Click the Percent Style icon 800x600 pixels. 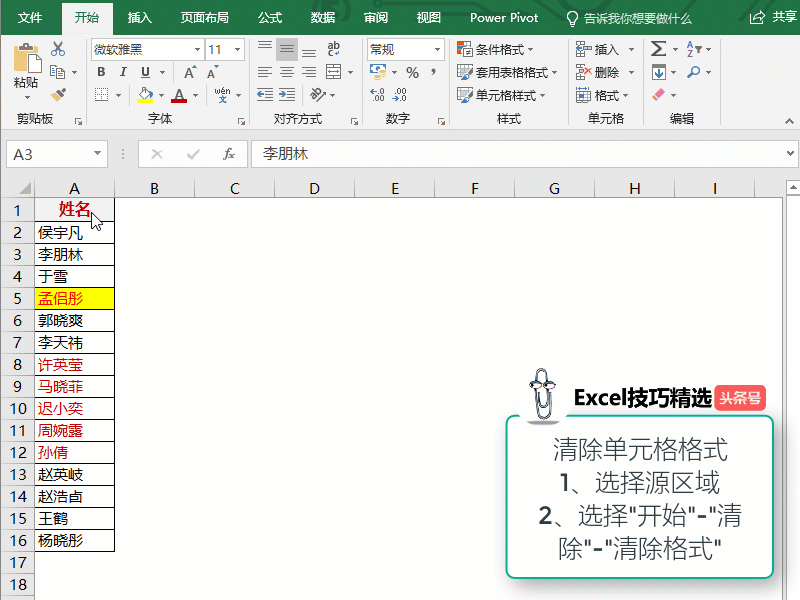point(412,72)
